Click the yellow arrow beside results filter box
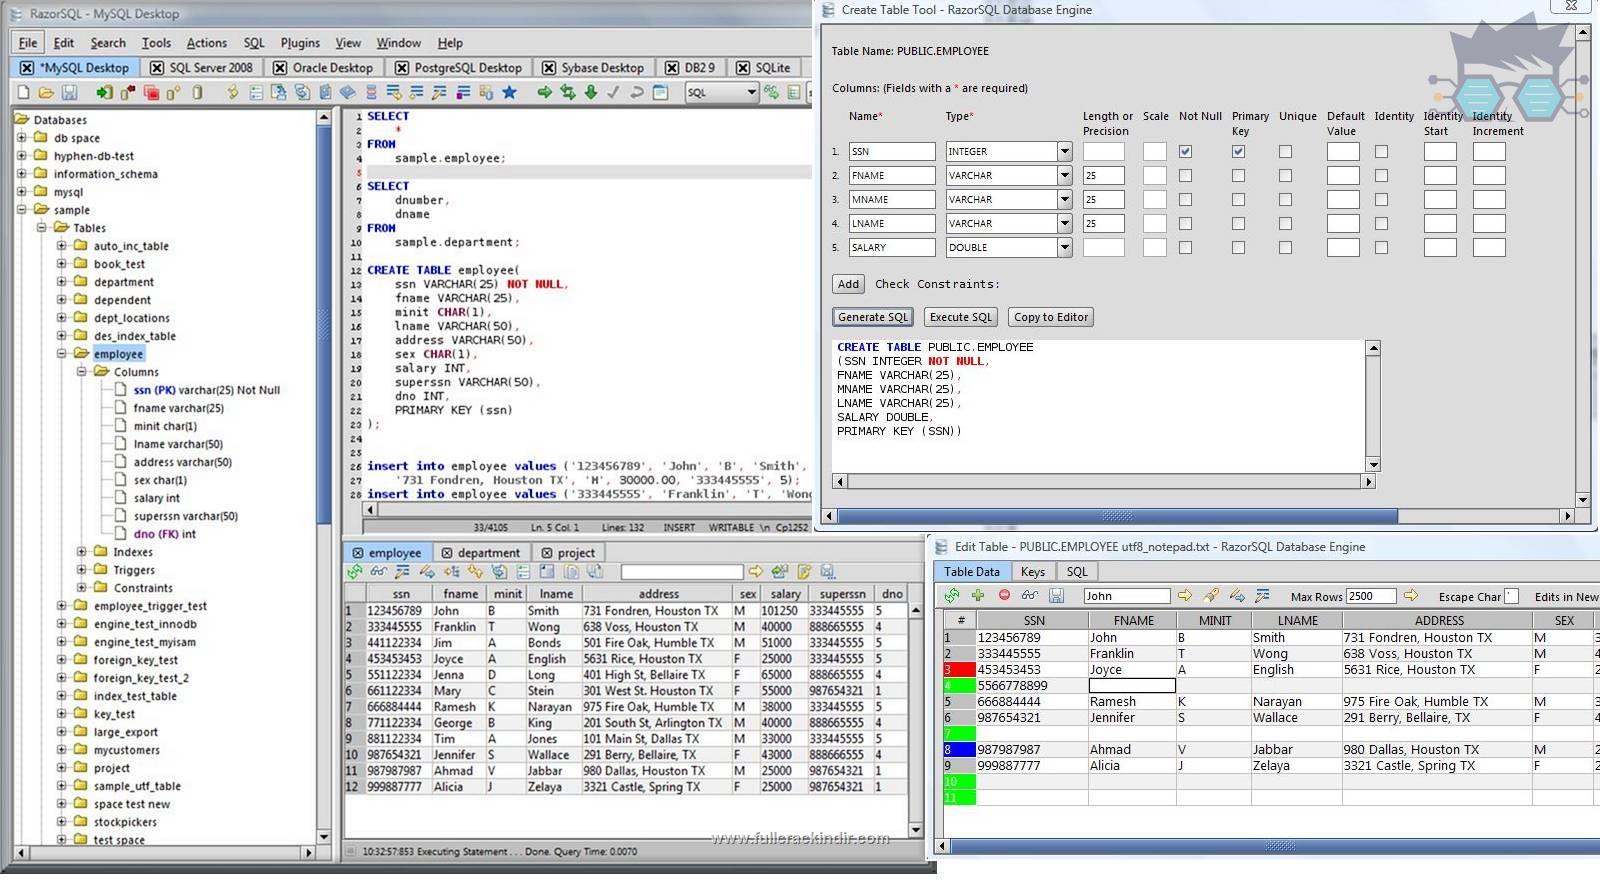 (756, 572)
